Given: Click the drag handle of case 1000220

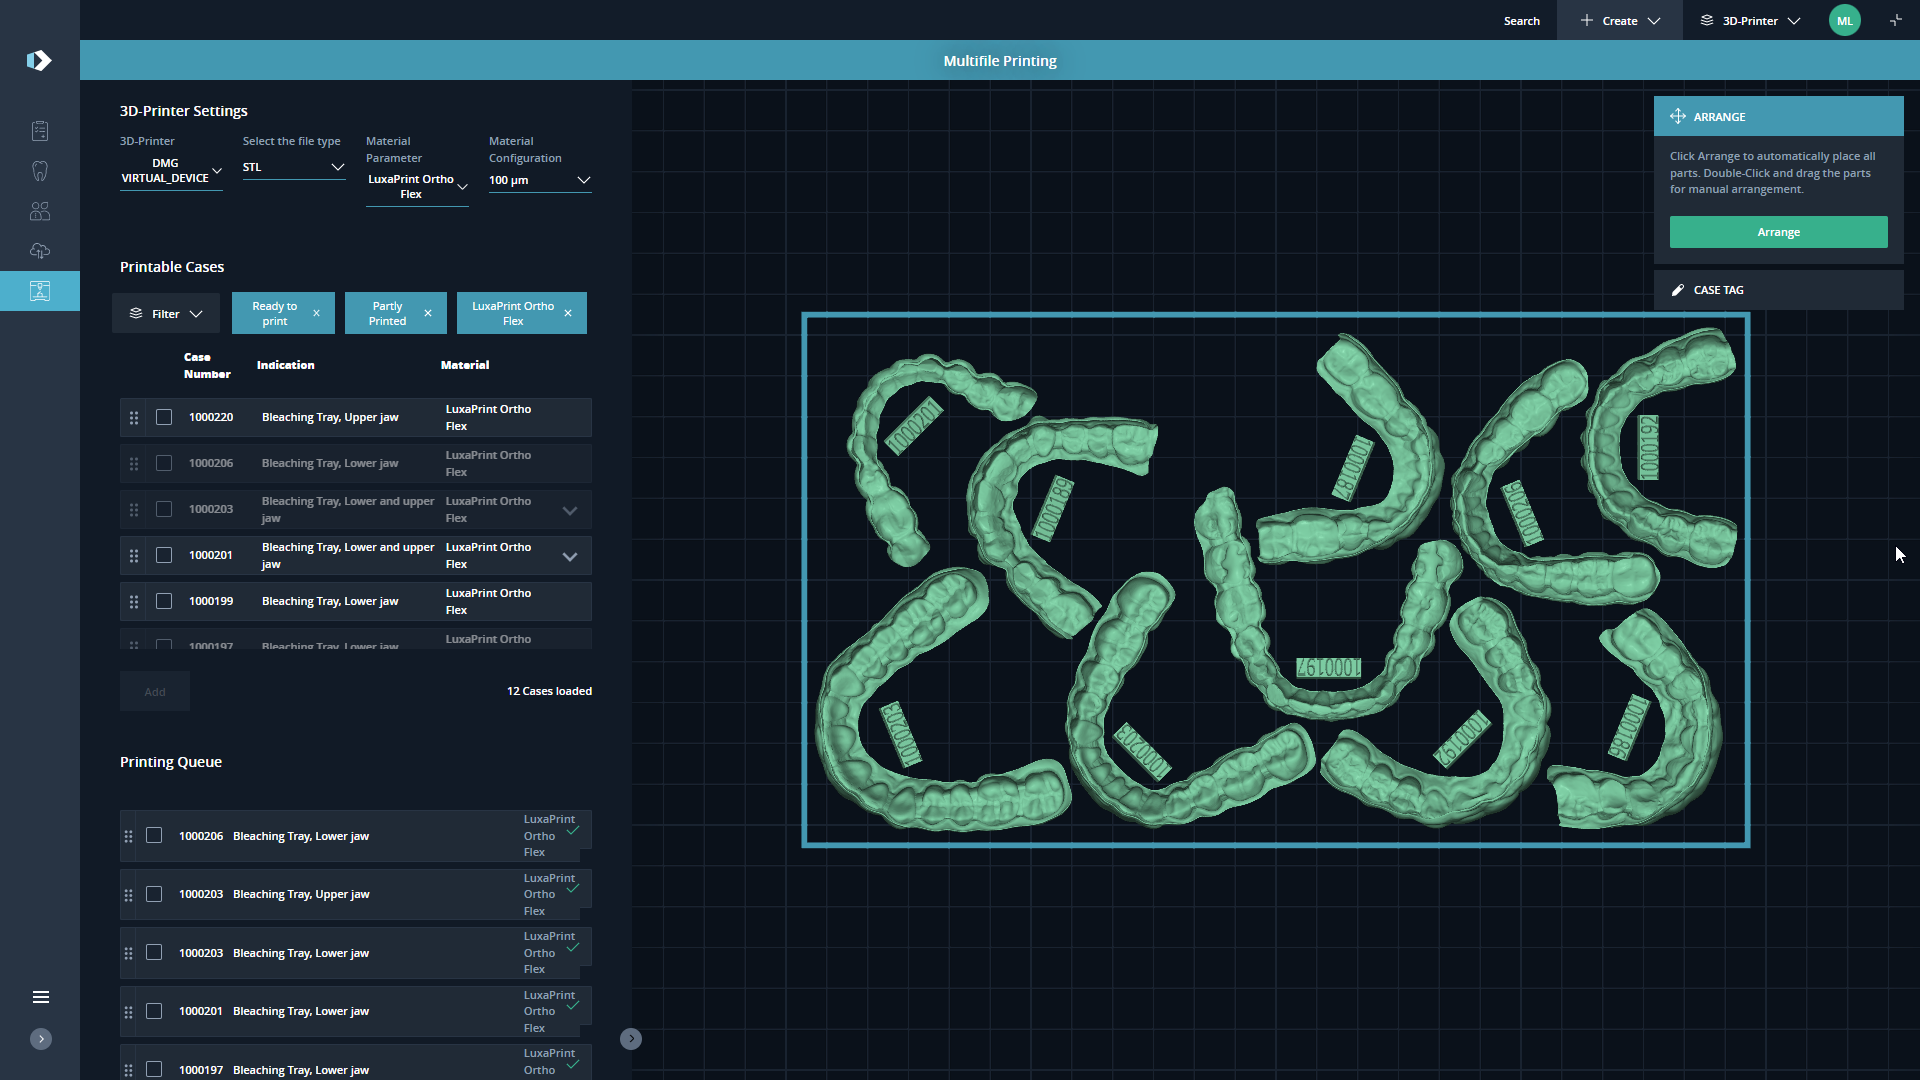Looking at the screenshot, I should pyautogui.click(x=134, y=418).
